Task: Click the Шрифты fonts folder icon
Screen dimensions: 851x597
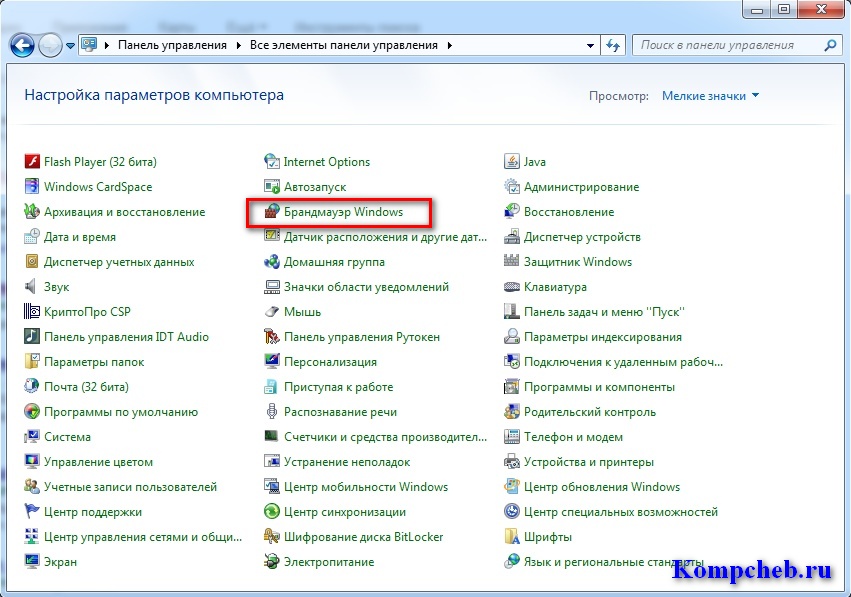Action: (512, 537)
